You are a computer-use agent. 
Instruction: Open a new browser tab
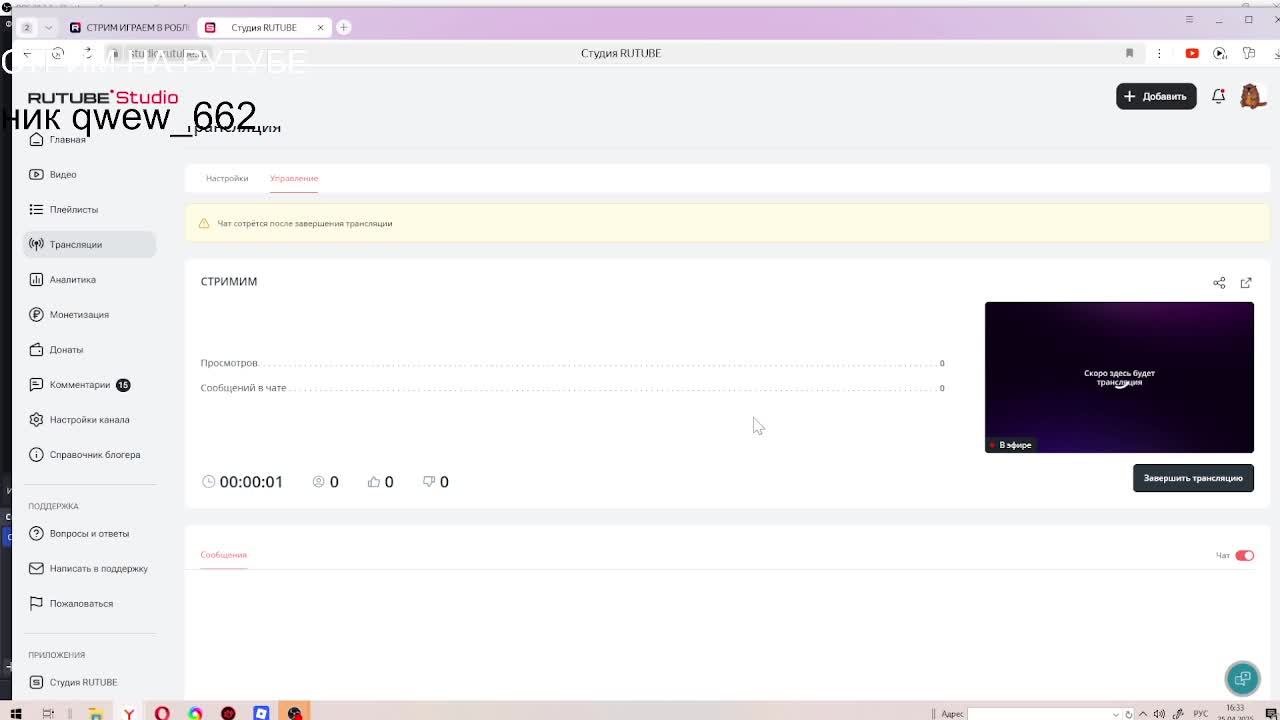(343, 27)
